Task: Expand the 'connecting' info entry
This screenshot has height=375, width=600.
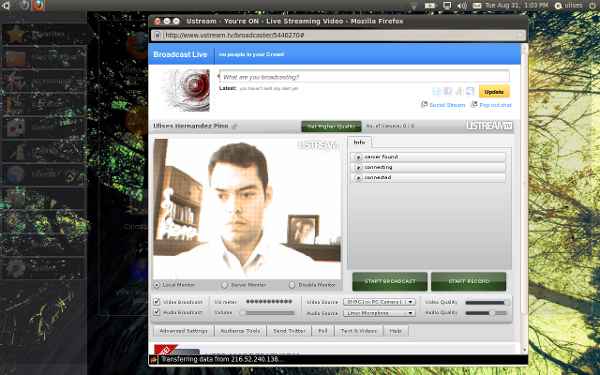Action: pos(428,167)
